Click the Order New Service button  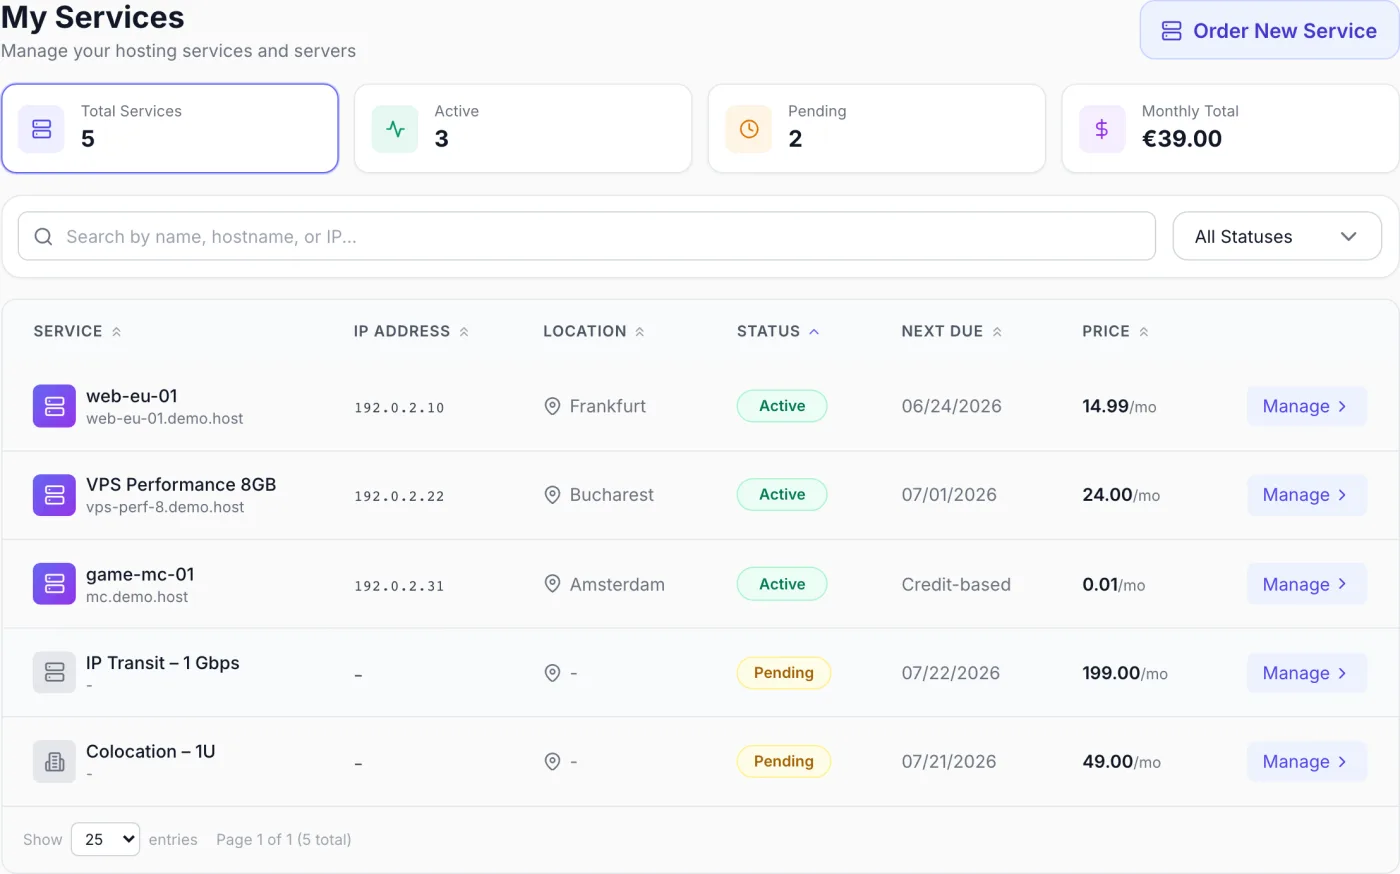coord(1269,30)
